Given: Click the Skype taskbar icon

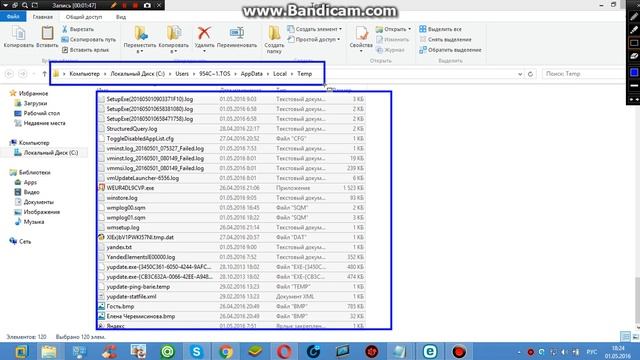Looking at the screenshot, I should (x=196, y=351).
